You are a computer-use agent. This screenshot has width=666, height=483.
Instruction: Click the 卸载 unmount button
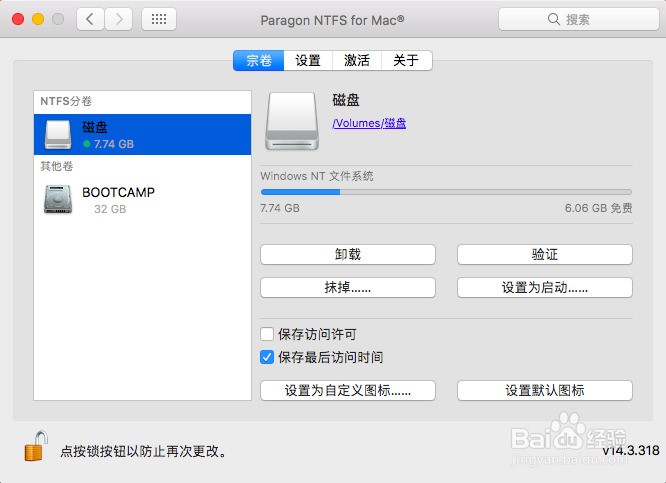pos(348,254)
